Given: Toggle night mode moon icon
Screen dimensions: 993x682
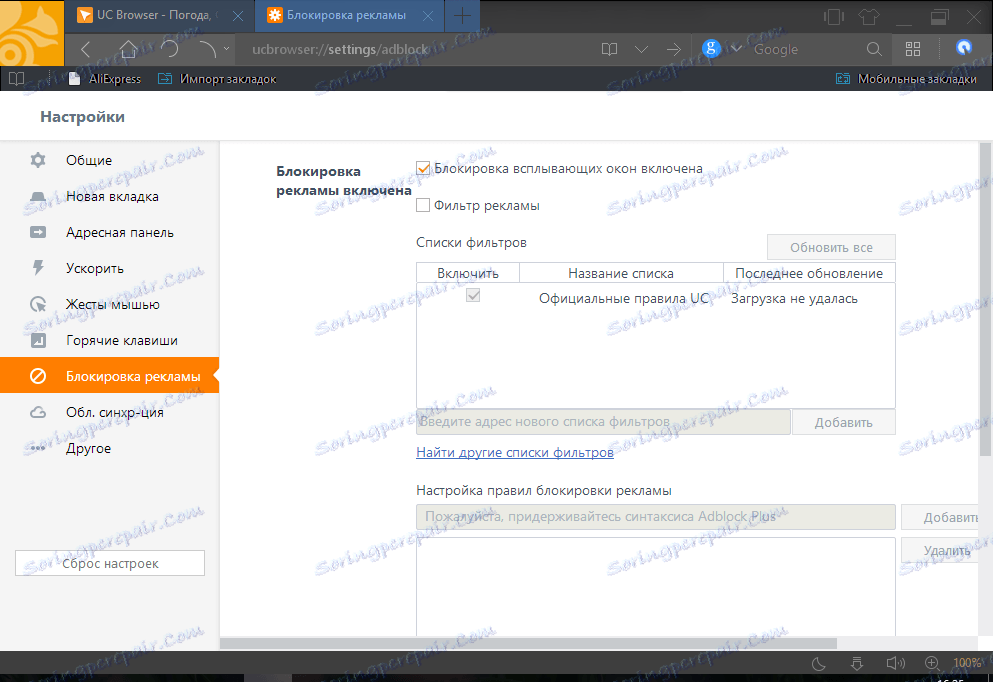Looking at the screenshot, I should 819,663.
